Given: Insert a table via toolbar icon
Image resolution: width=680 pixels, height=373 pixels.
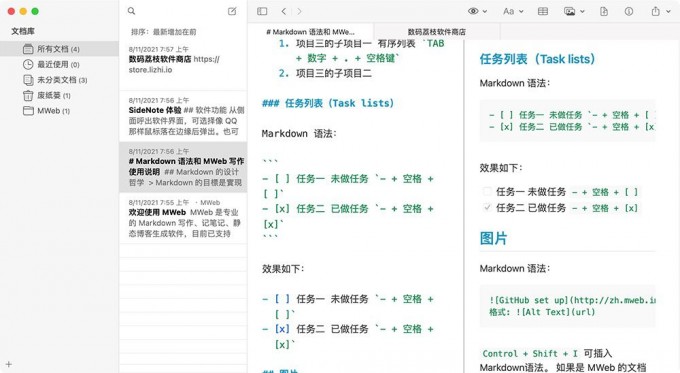Looking at the screenshot, I should (543, 11).
